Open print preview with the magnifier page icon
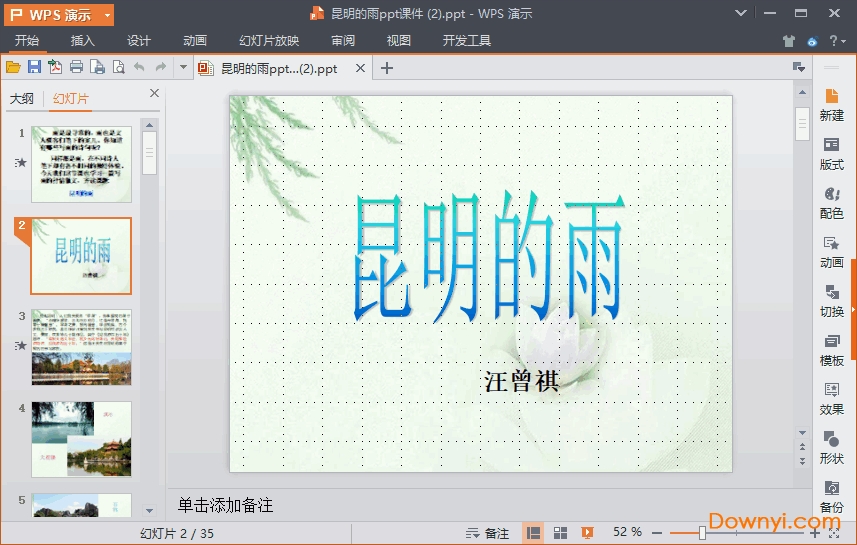The image size is (857, 545). click(118, 67)
